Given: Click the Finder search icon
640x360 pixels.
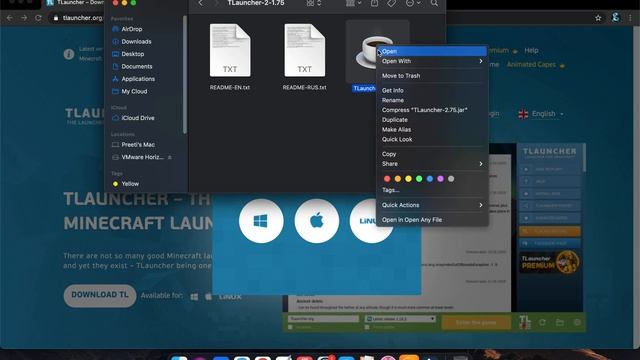Looking at the screenshot, I should 434,3.
